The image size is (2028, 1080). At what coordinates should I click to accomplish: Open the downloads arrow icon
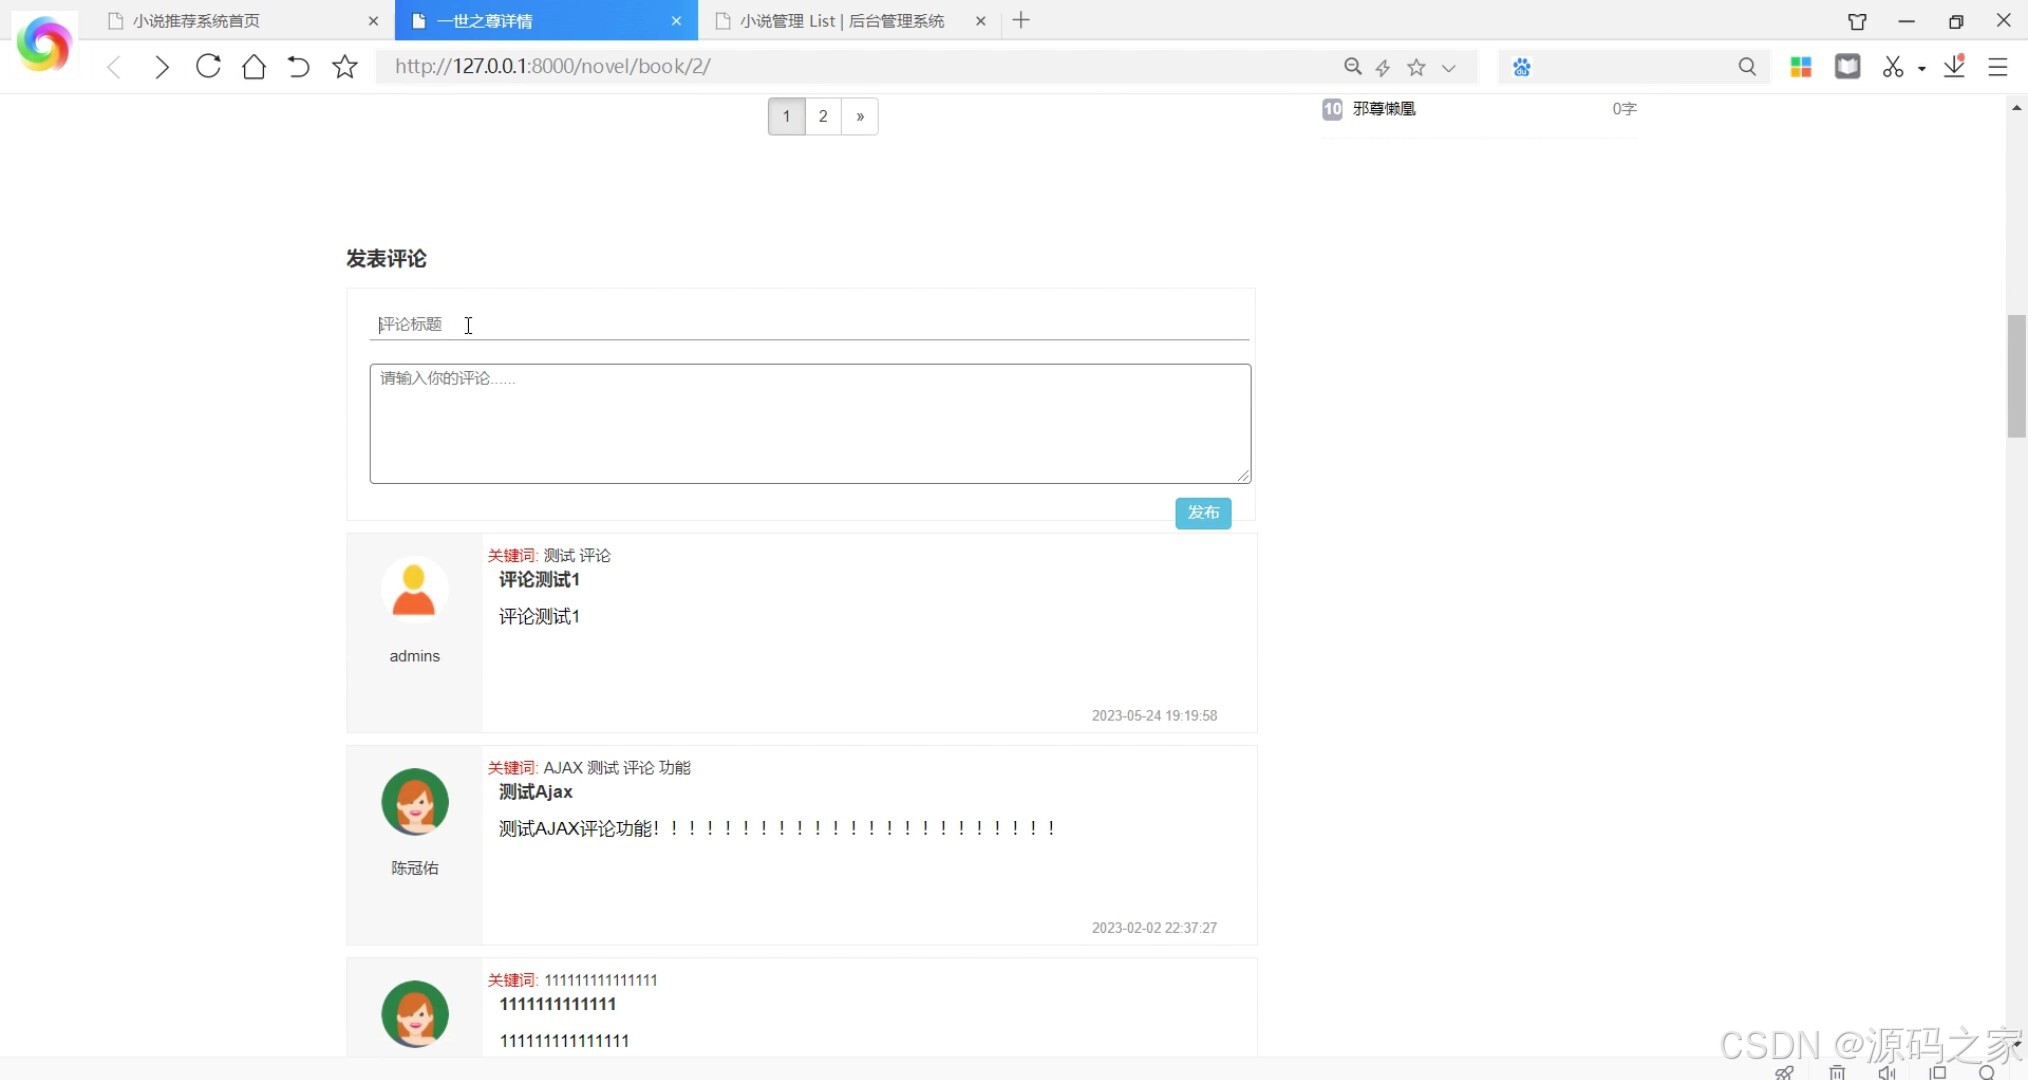tap(1954, 67)
